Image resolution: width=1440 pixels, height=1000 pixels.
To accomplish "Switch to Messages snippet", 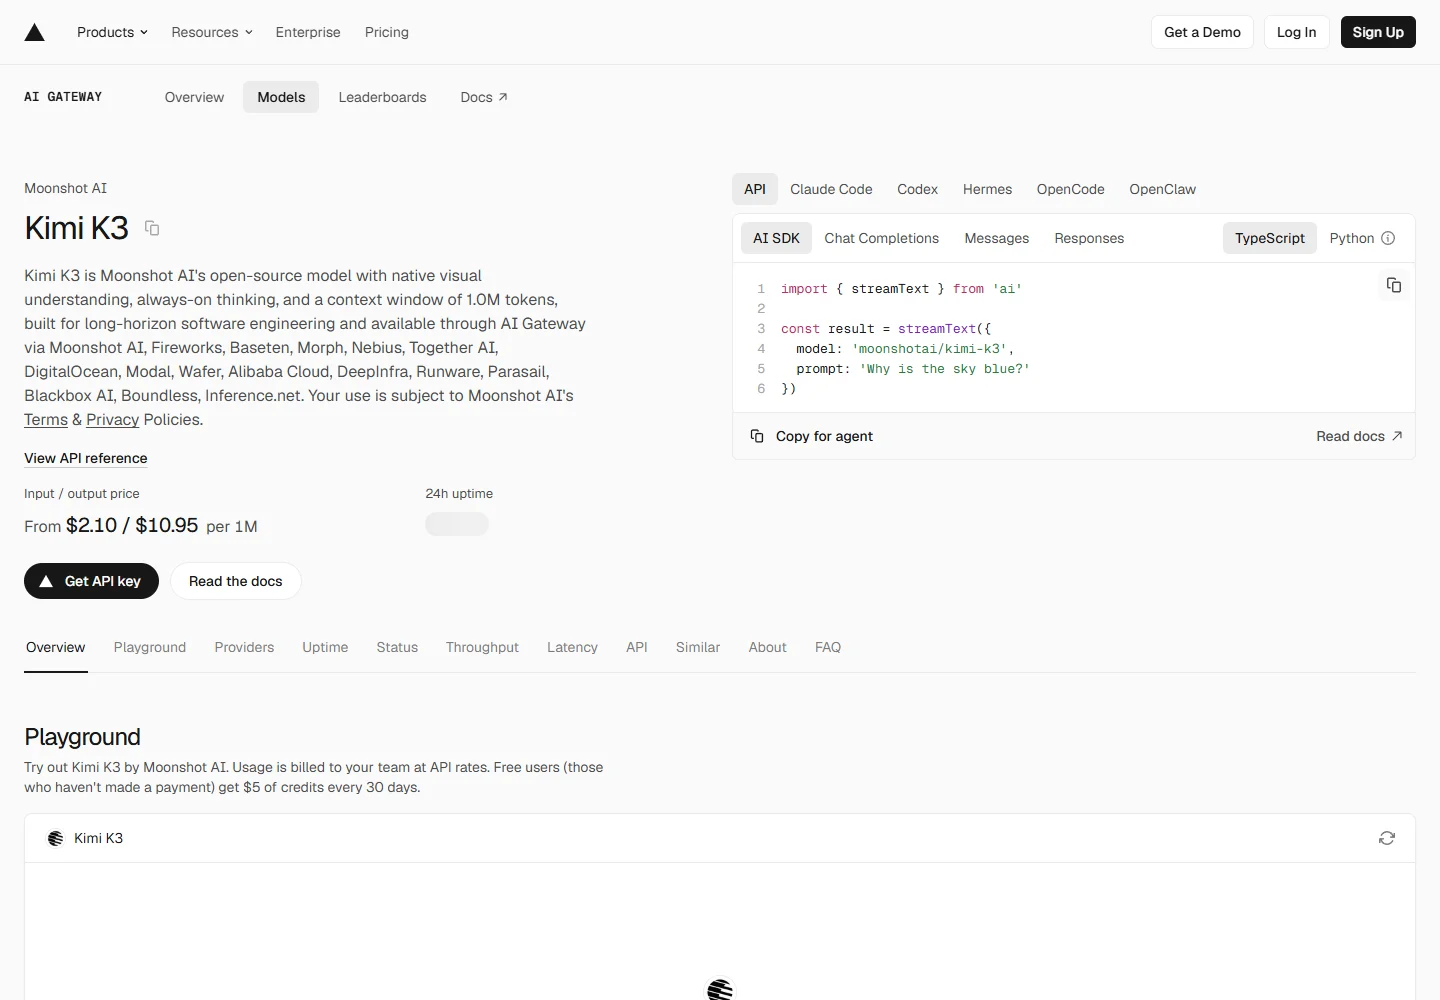I will click(x=996, y=238).
